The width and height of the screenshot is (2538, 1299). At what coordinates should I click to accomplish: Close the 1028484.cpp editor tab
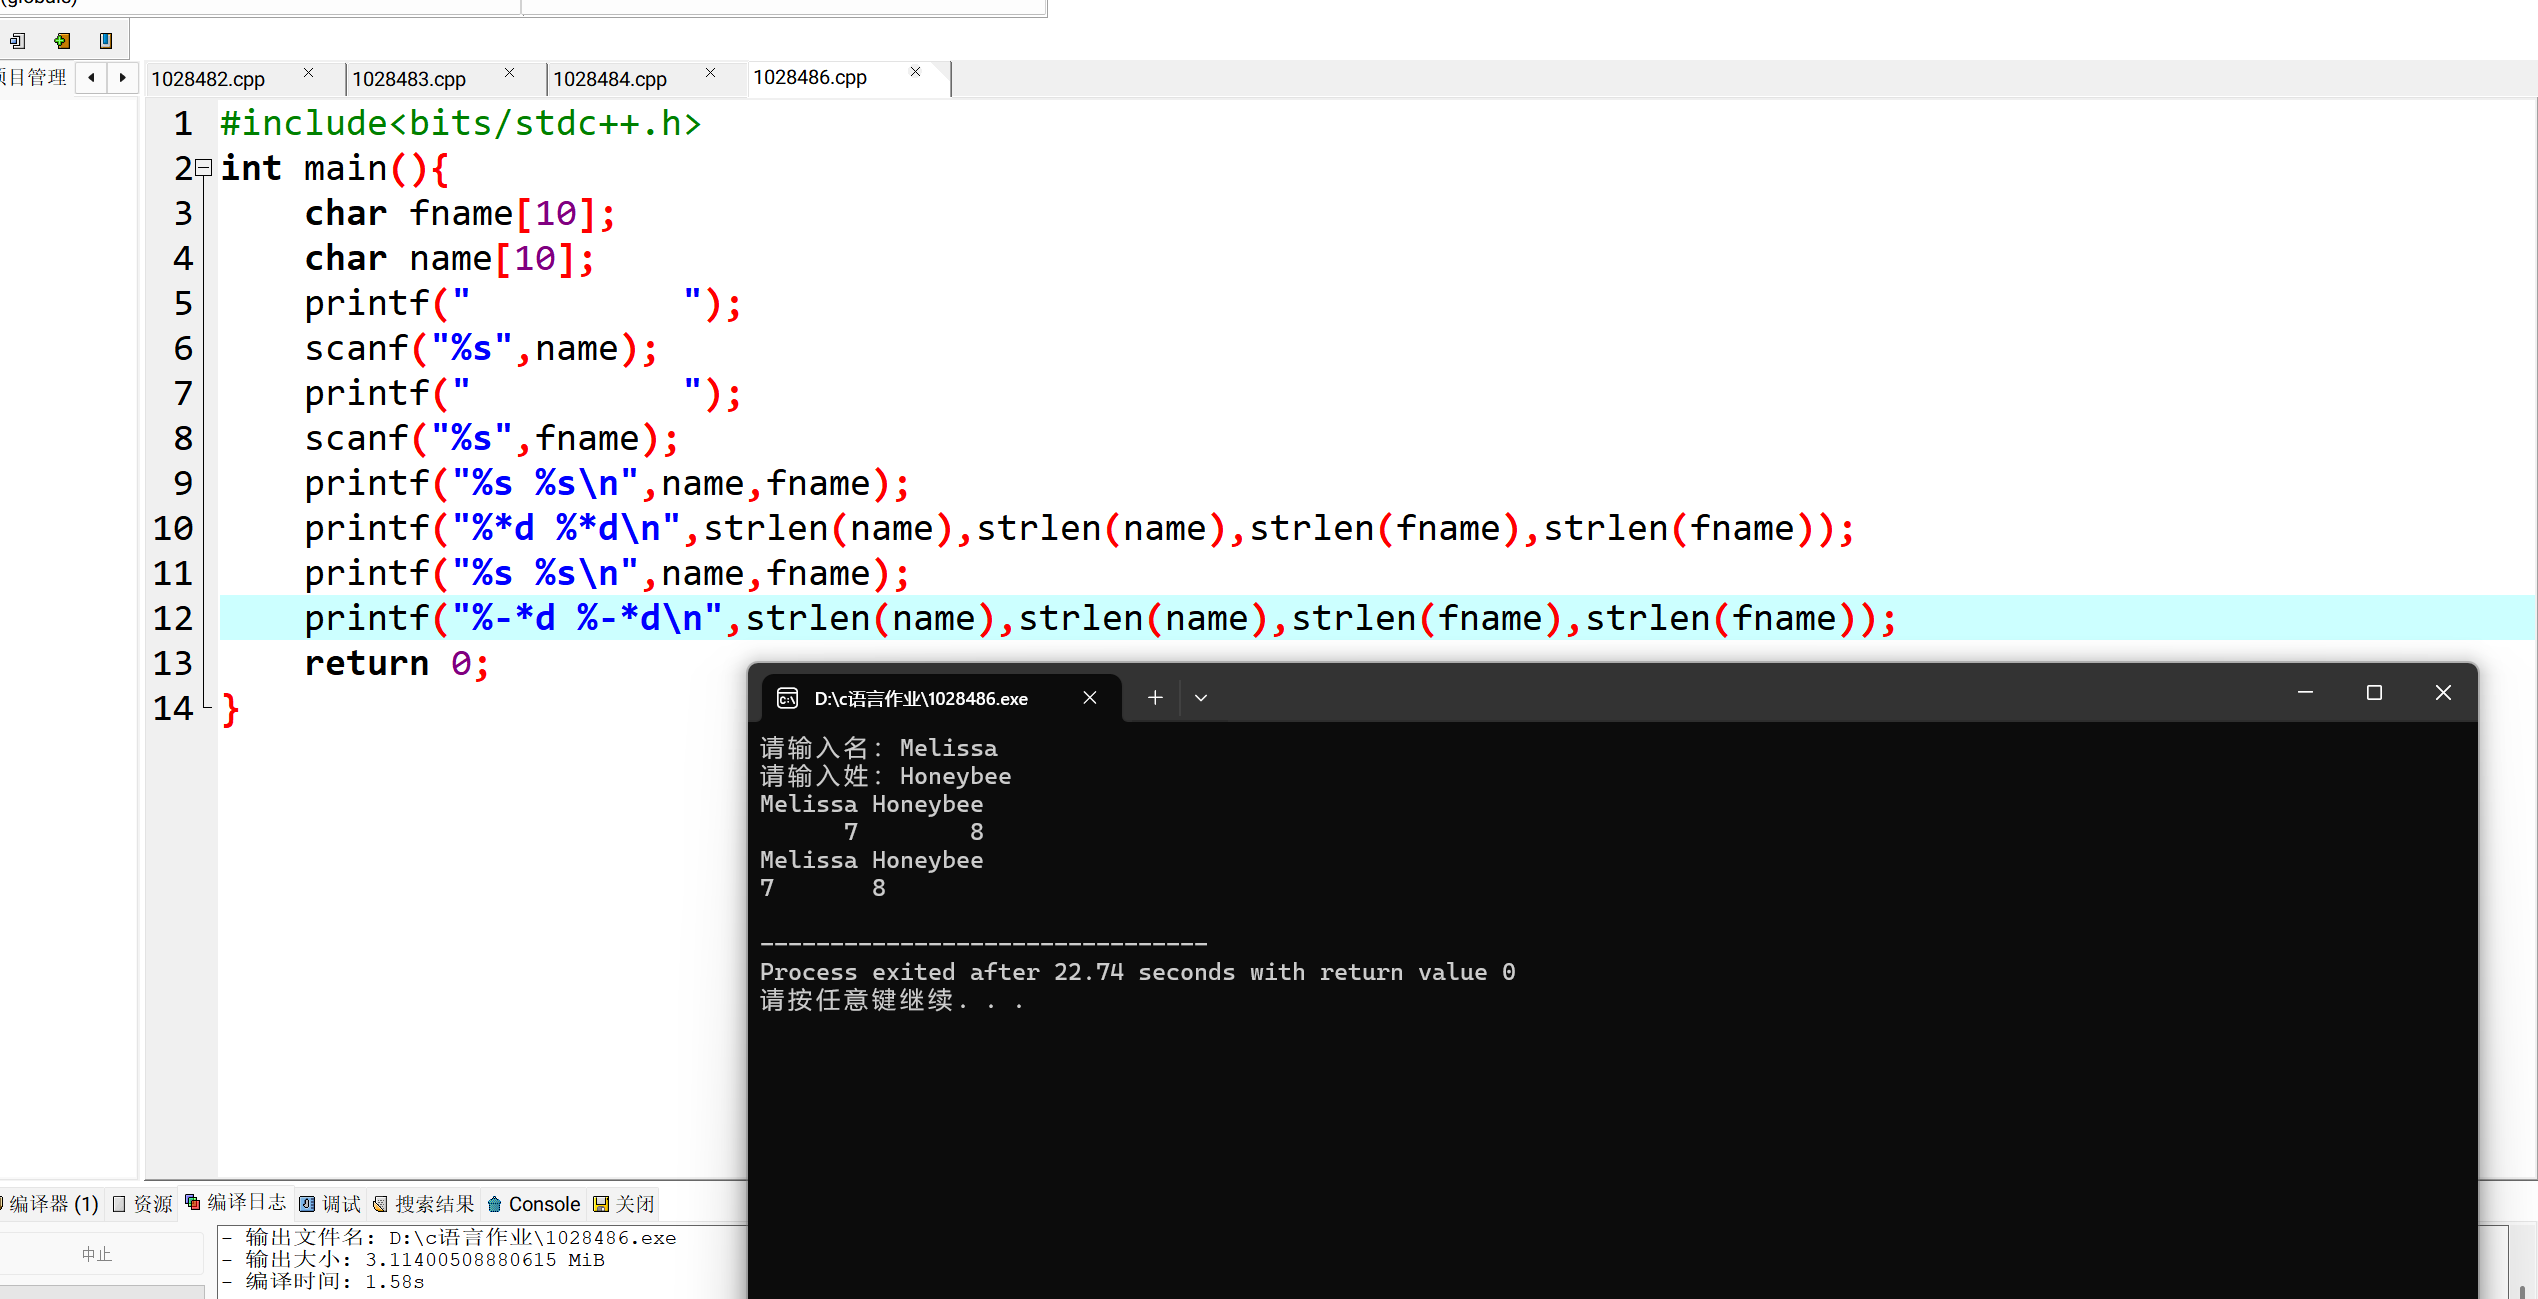(x=710, y=73)
